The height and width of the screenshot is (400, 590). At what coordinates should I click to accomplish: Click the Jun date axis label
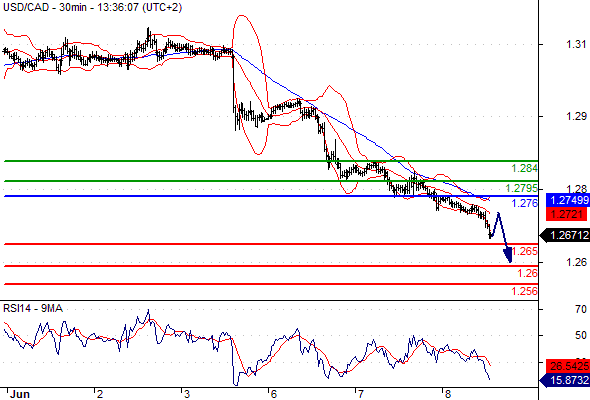coord(20,394)
